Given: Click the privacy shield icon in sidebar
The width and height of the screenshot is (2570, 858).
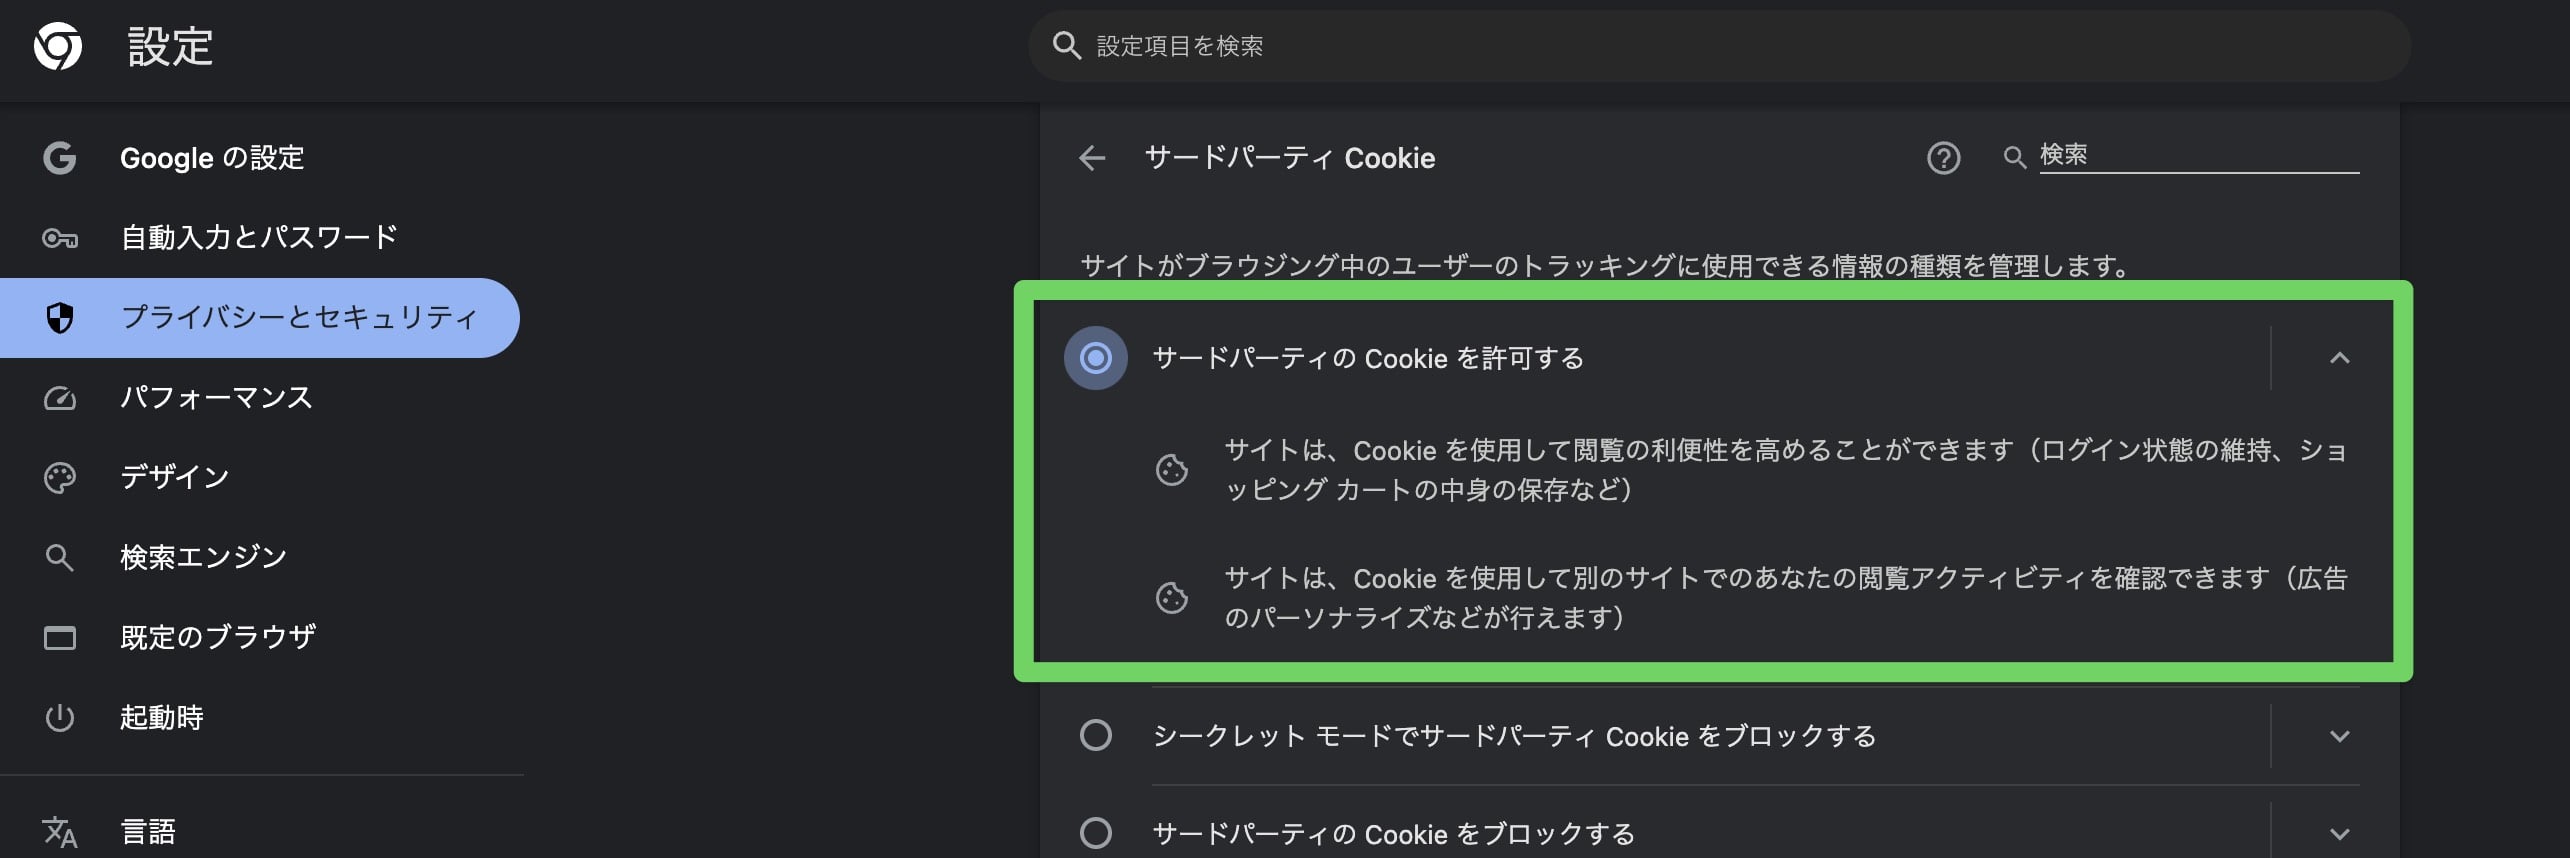Looking at the screenshot, I should click(60, 317).
